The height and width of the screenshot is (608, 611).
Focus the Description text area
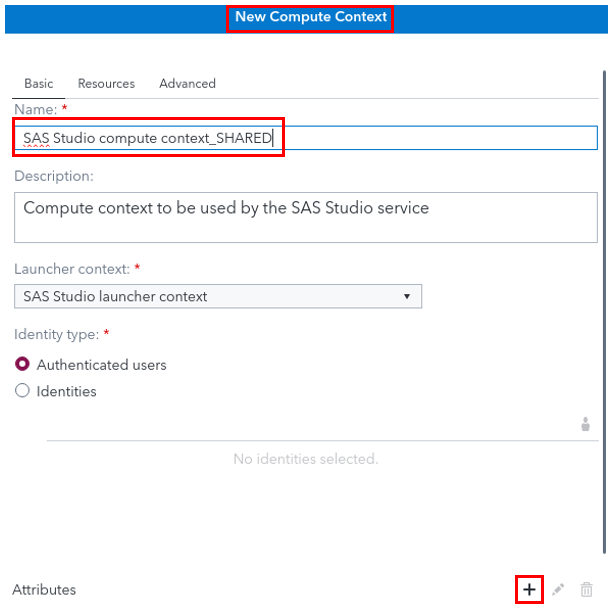(x=306, y=217)
